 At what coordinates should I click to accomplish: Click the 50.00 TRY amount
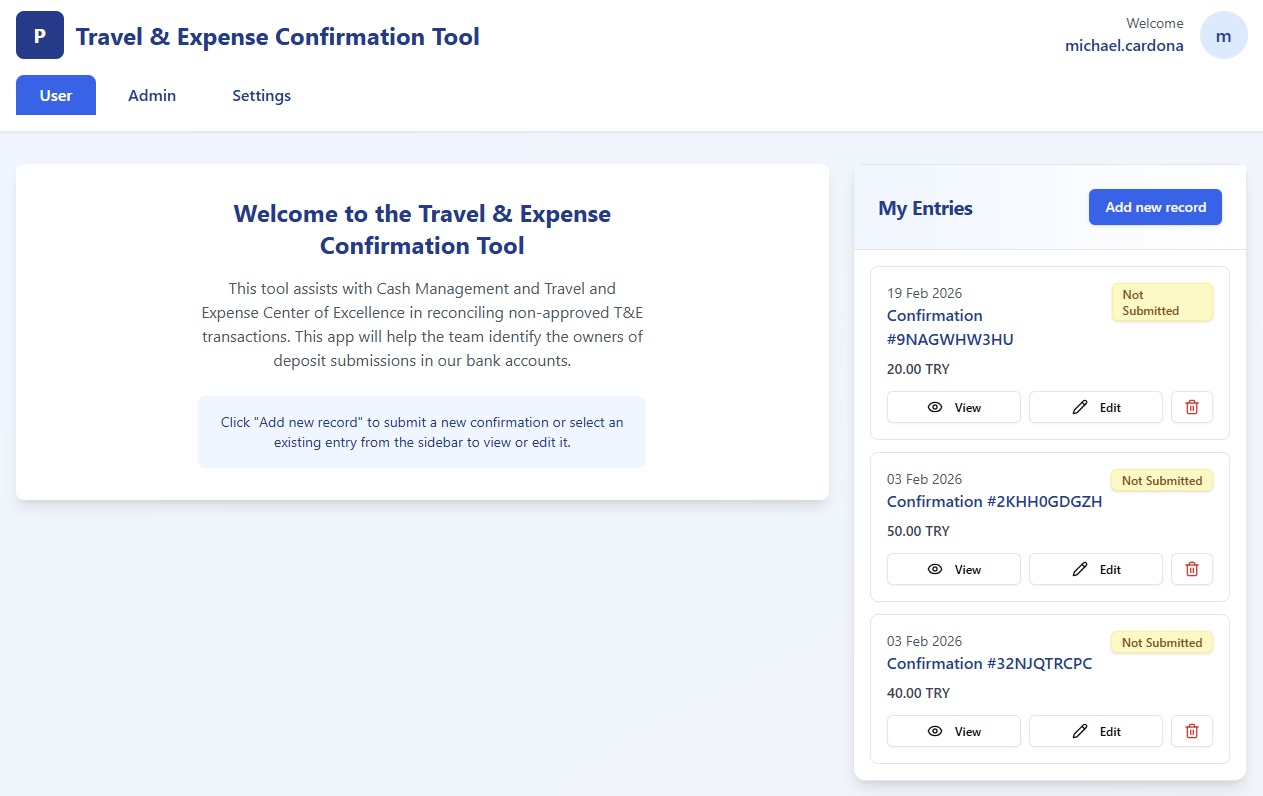point(918,531)
